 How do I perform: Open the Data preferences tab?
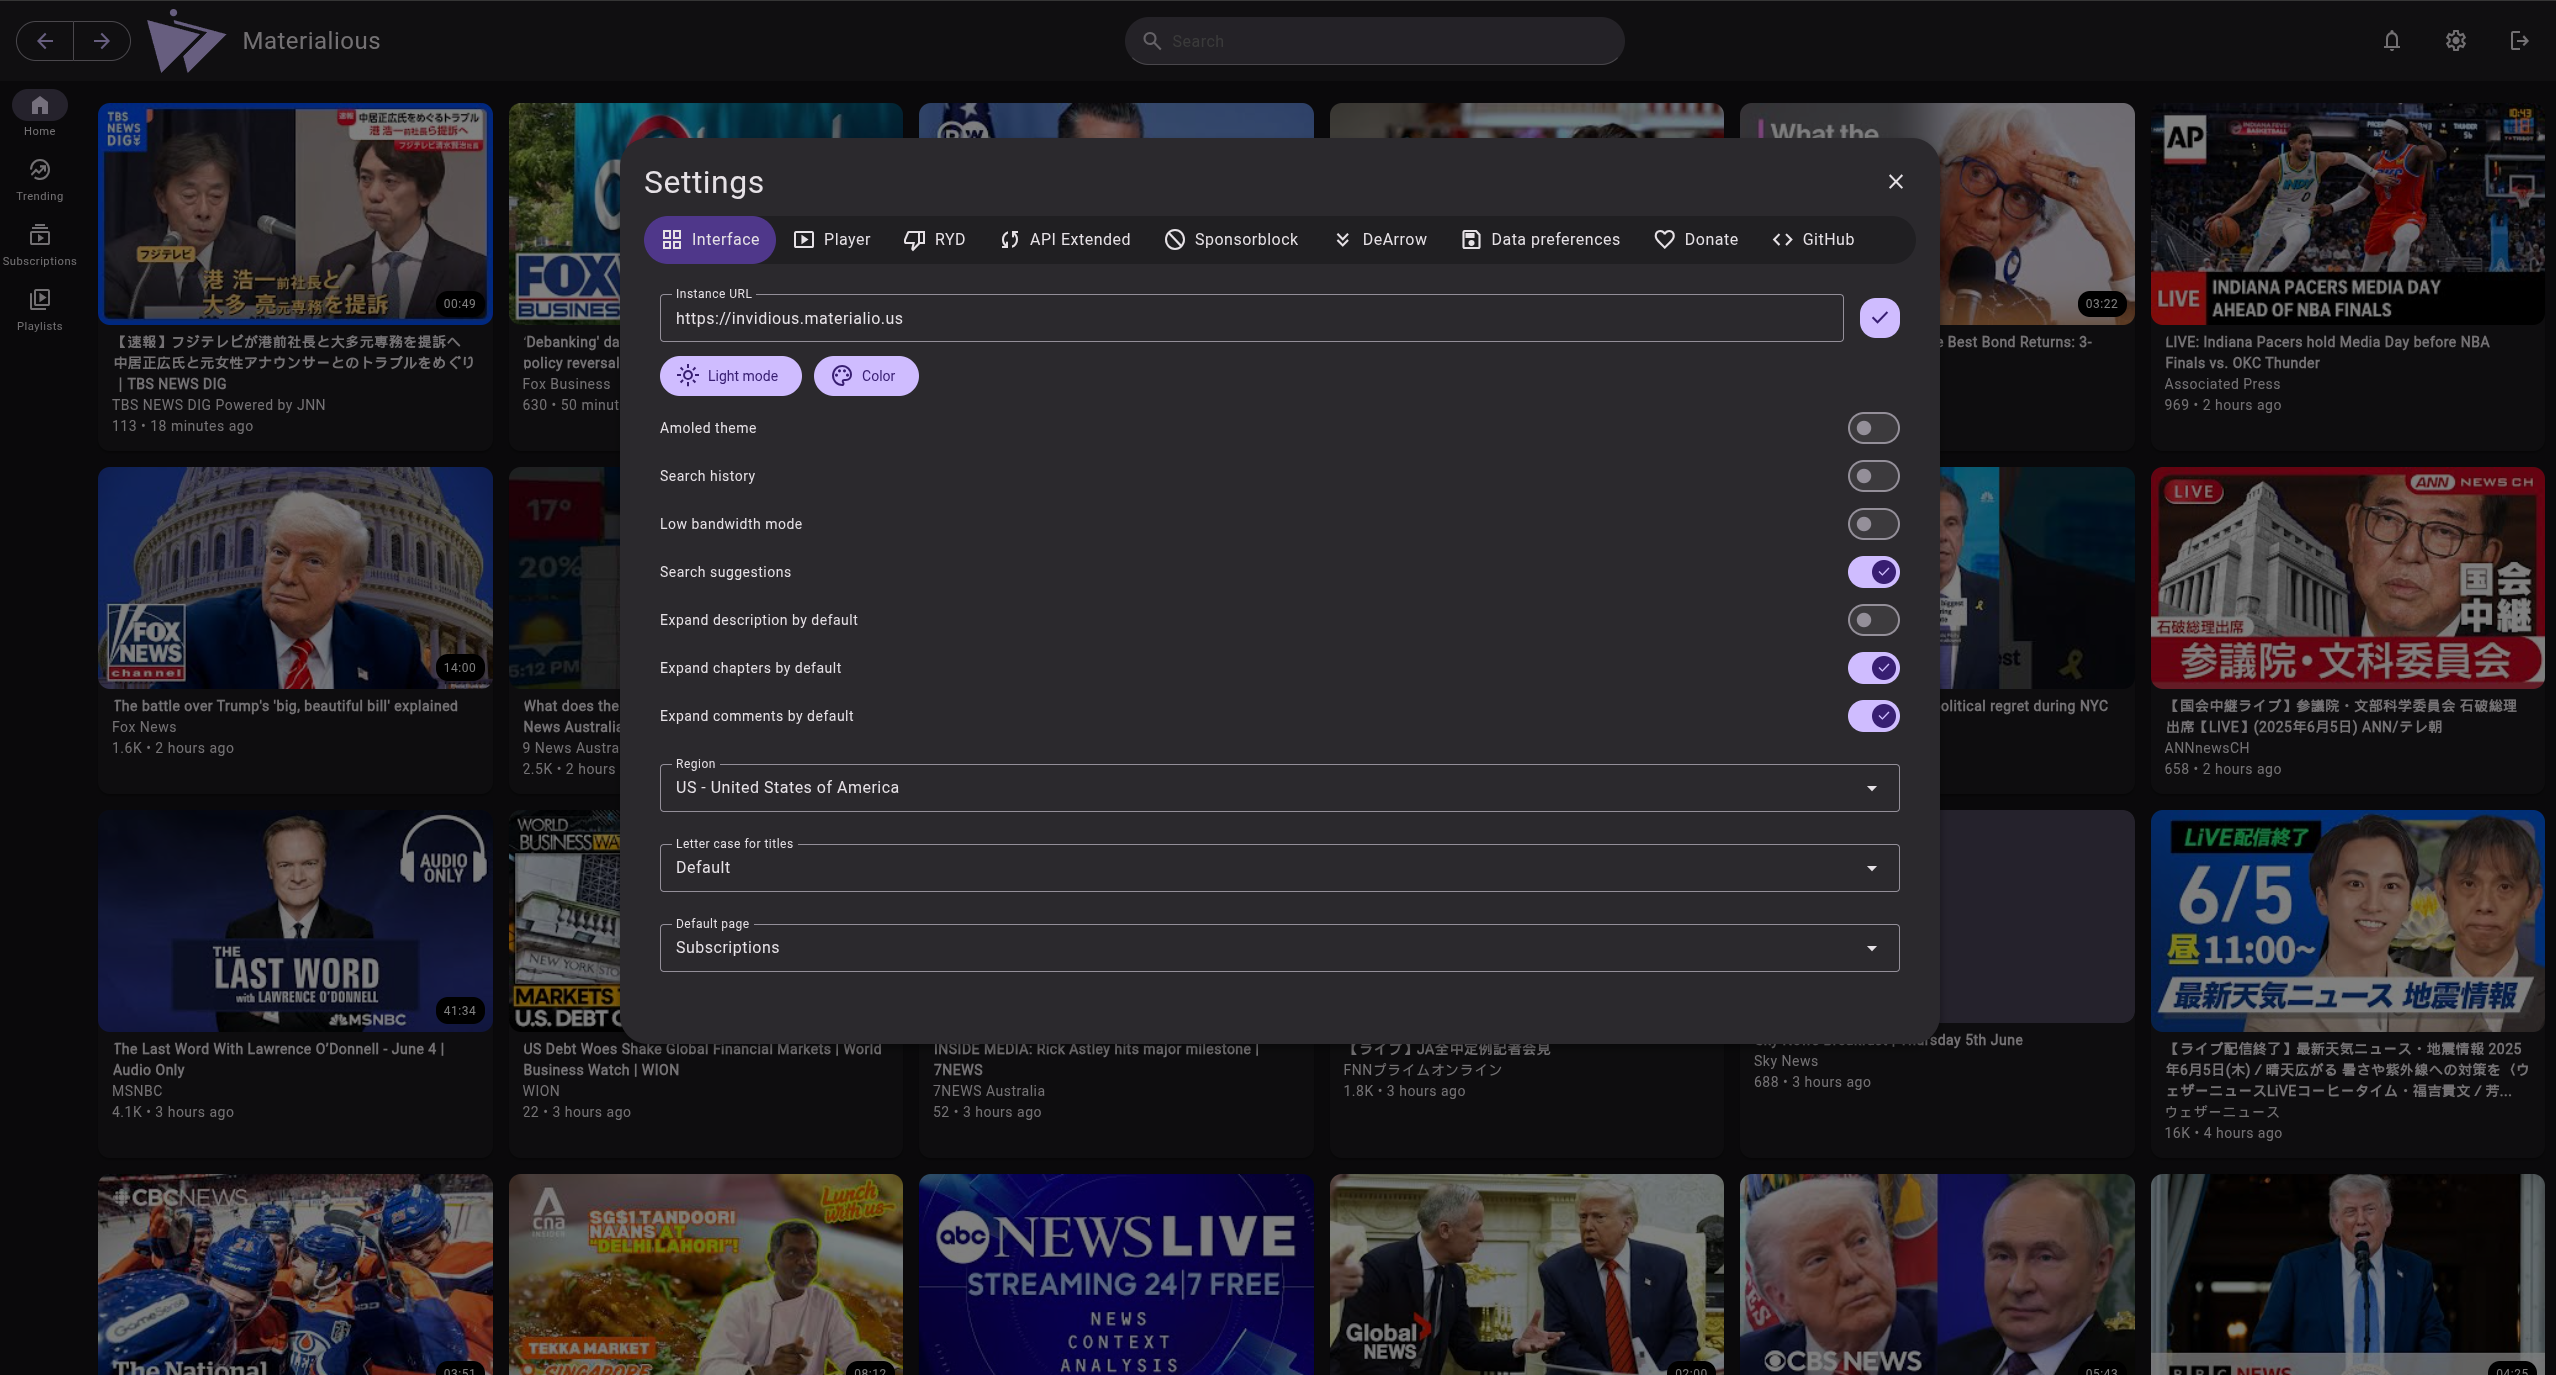click(1540, 240)
